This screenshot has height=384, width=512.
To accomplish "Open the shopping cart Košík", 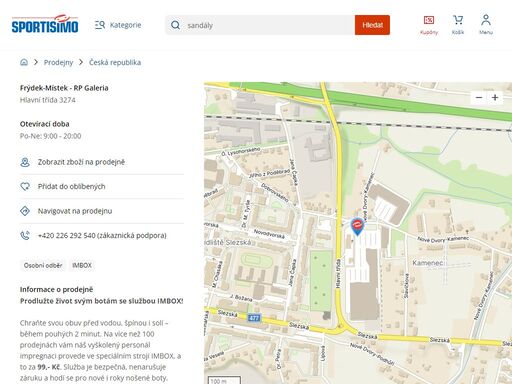I will pos(458,25).
